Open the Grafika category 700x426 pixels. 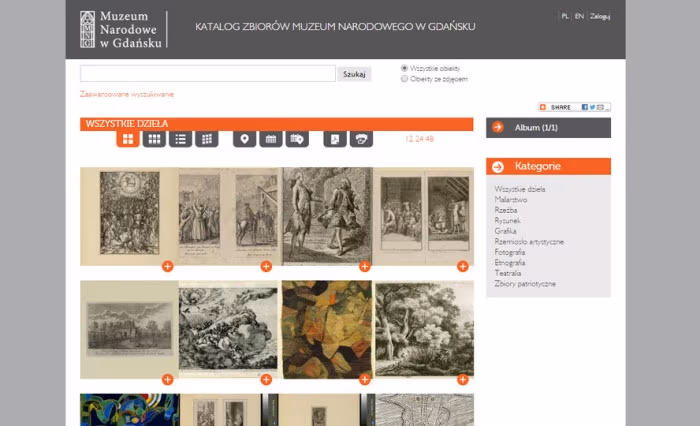click(x=505, y=231)
